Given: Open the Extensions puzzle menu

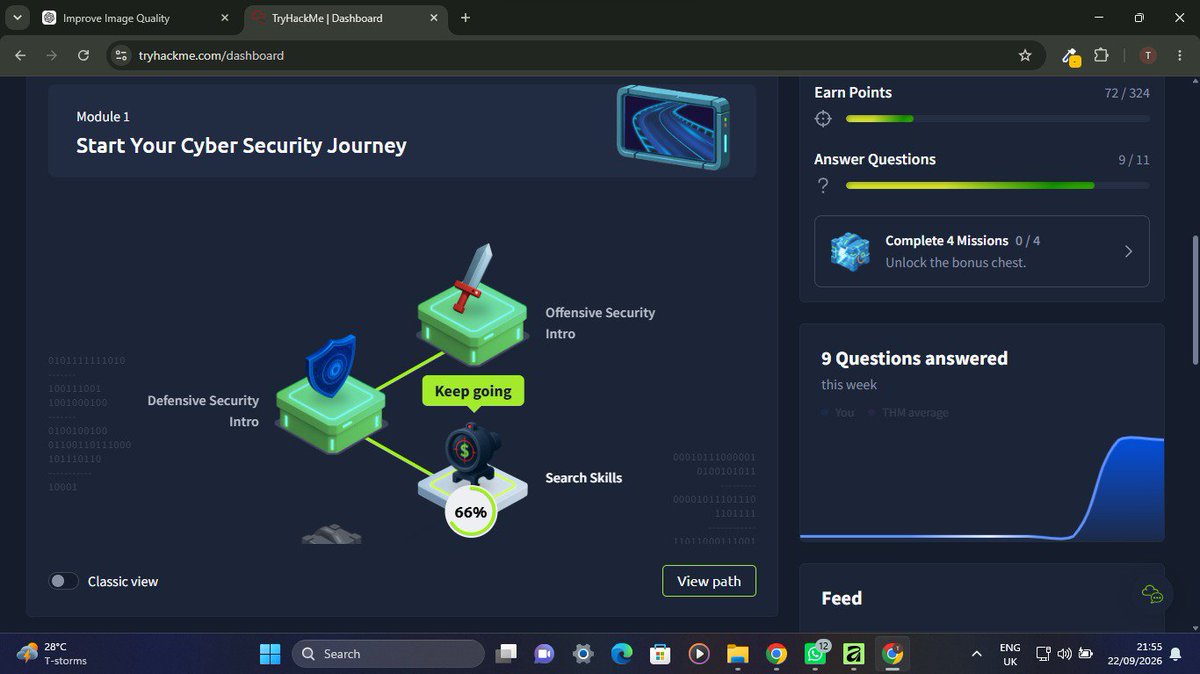Looking at the screenshot, I should [1102, 56].
